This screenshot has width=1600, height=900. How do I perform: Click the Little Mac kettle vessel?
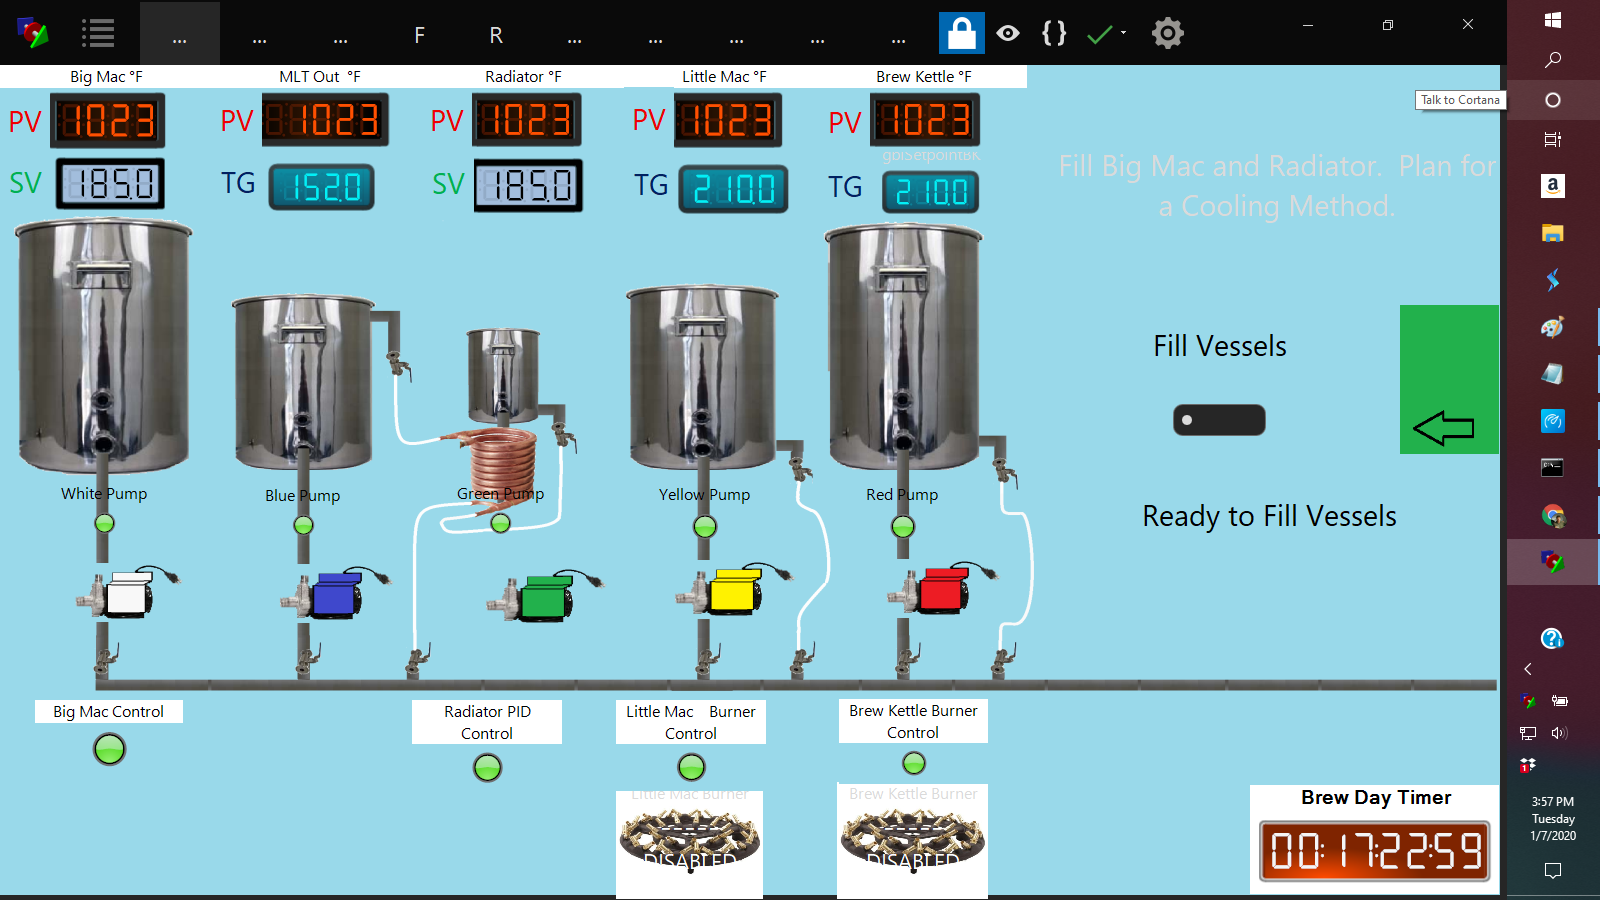pyautogui.click(x=702, y=377)
